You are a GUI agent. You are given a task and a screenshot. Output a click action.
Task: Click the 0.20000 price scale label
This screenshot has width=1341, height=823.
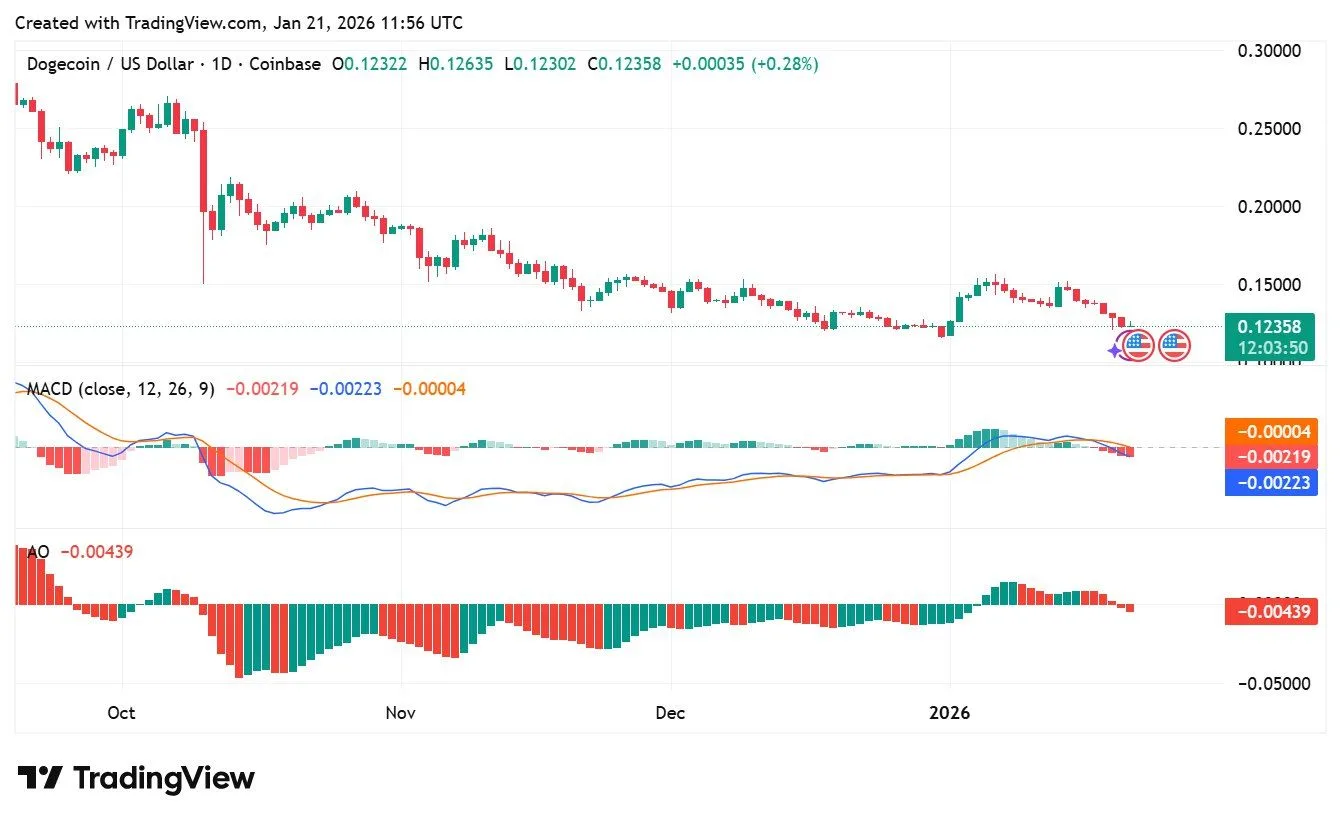pos(1269,207)
